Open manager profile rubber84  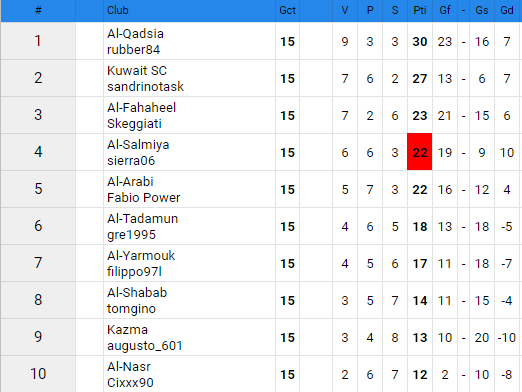(x=133, y=50)
